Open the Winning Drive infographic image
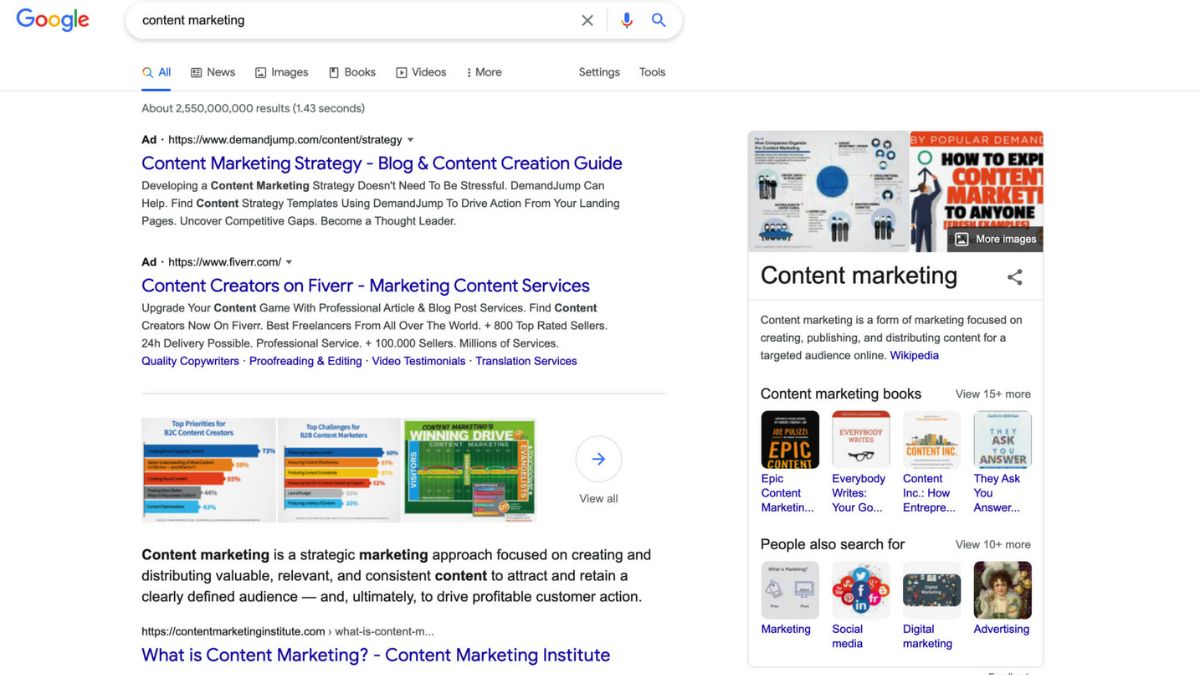1200x675 pixels. pyautogui.click(x=470, y=470)
